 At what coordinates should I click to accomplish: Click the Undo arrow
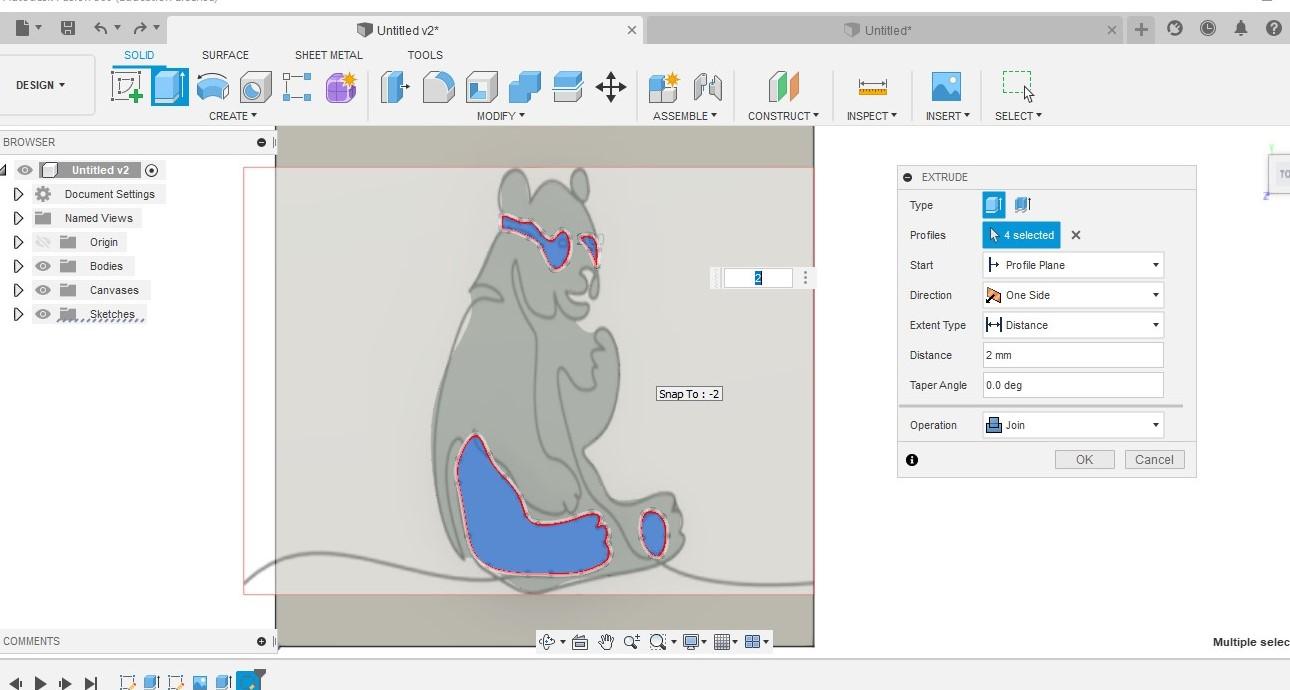coord(101,29)
